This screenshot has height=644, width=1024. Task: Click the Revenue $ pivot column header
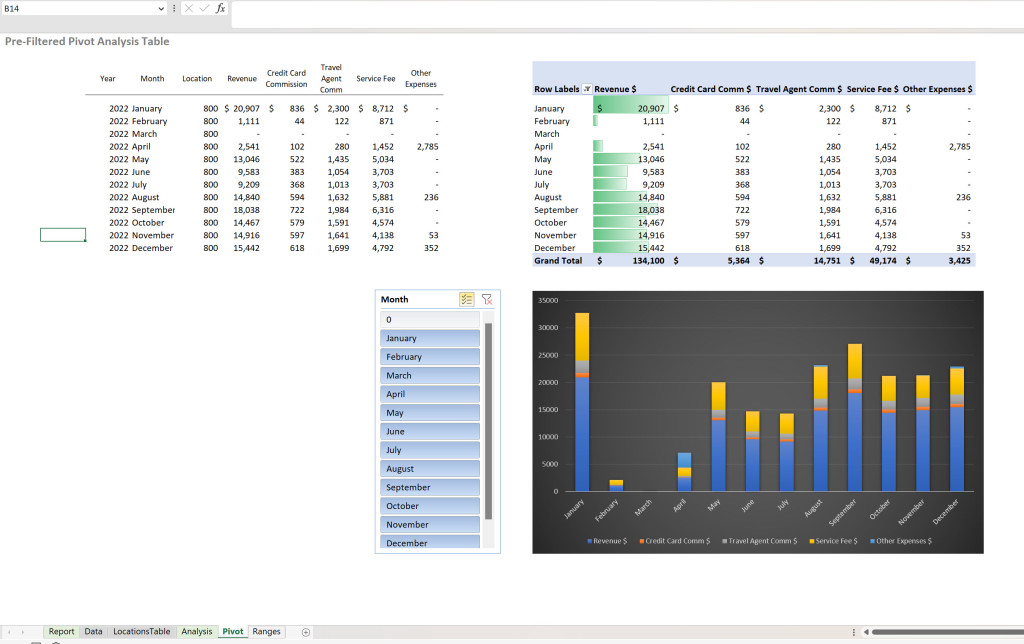(615, 89)
